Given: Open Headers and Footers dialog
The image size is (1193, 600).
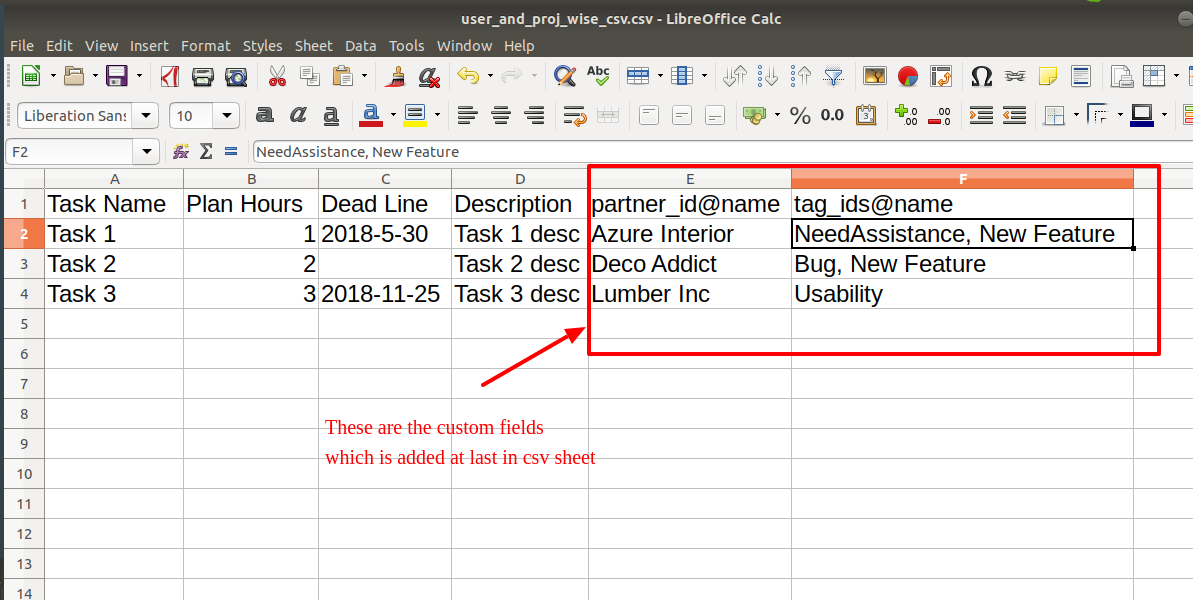Looking at the screenshot, I should click(1080, 75).
